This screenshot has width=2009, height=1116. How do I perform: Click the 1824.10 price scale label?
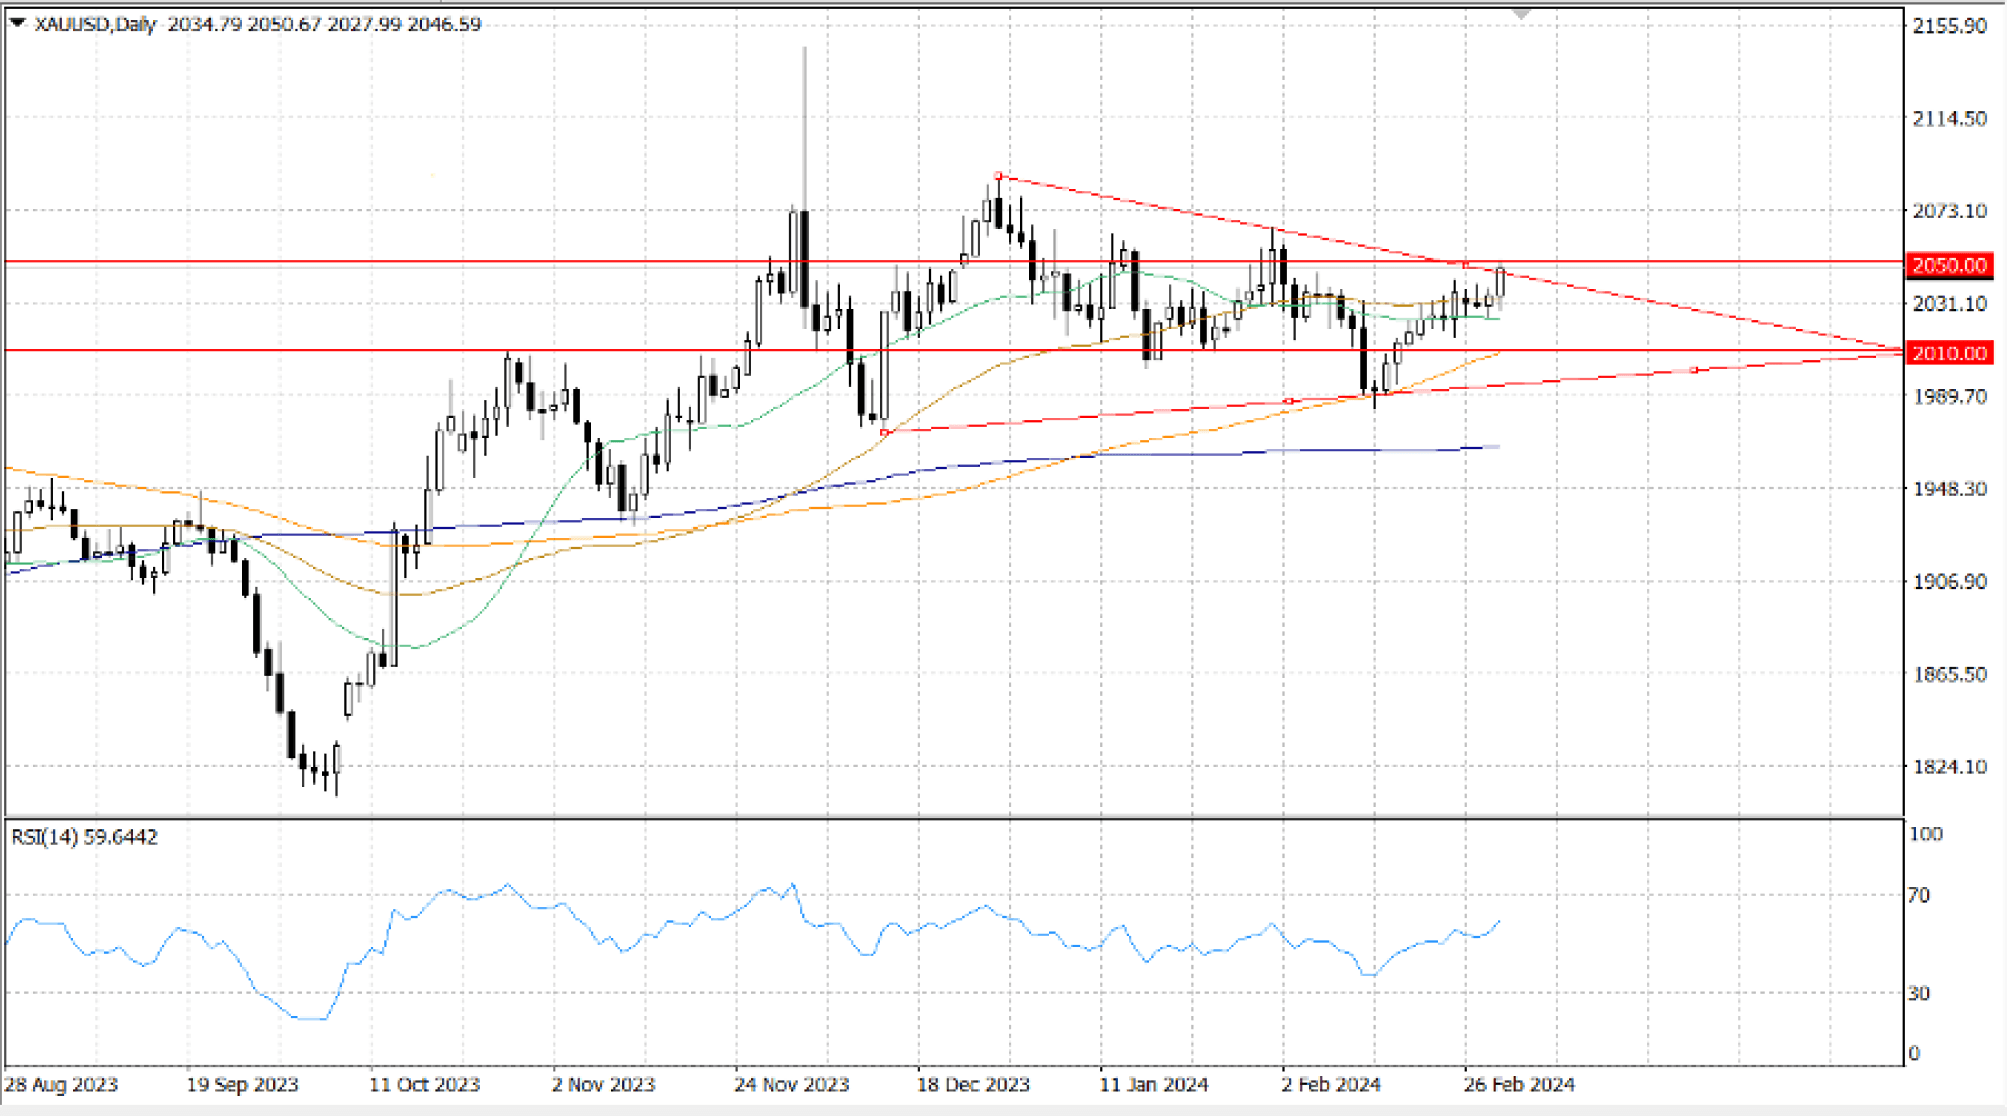(x=1948, y=767)
